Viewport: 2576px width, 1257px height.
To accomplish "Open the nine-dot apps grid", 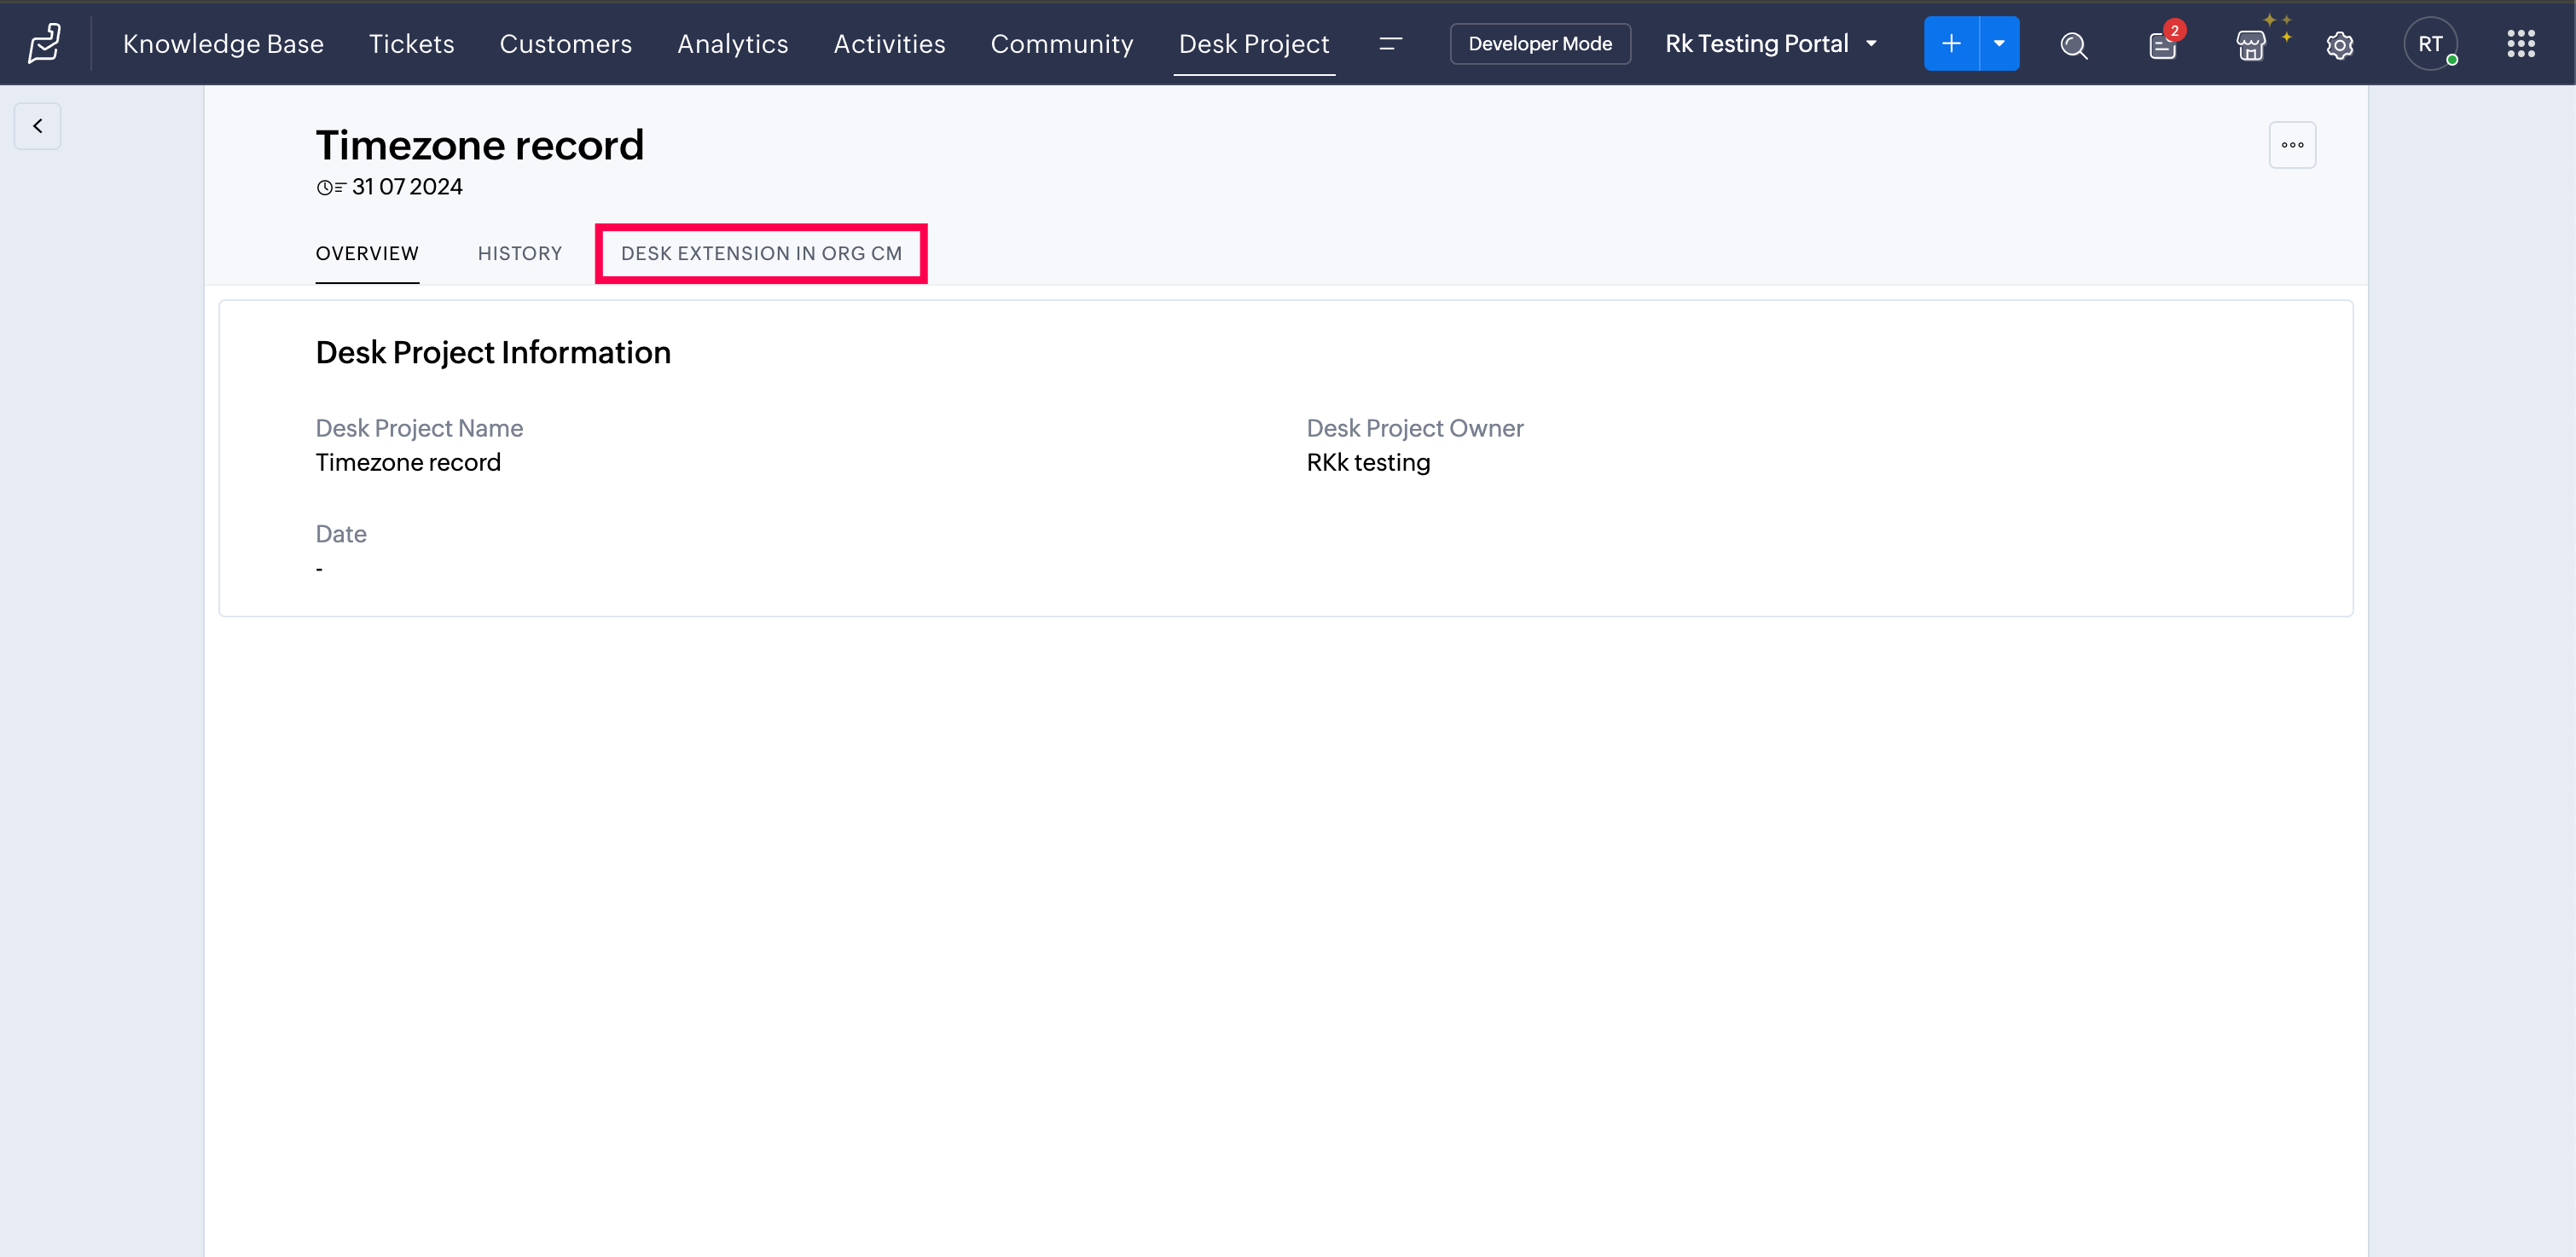I will [x=2520, y=44].
